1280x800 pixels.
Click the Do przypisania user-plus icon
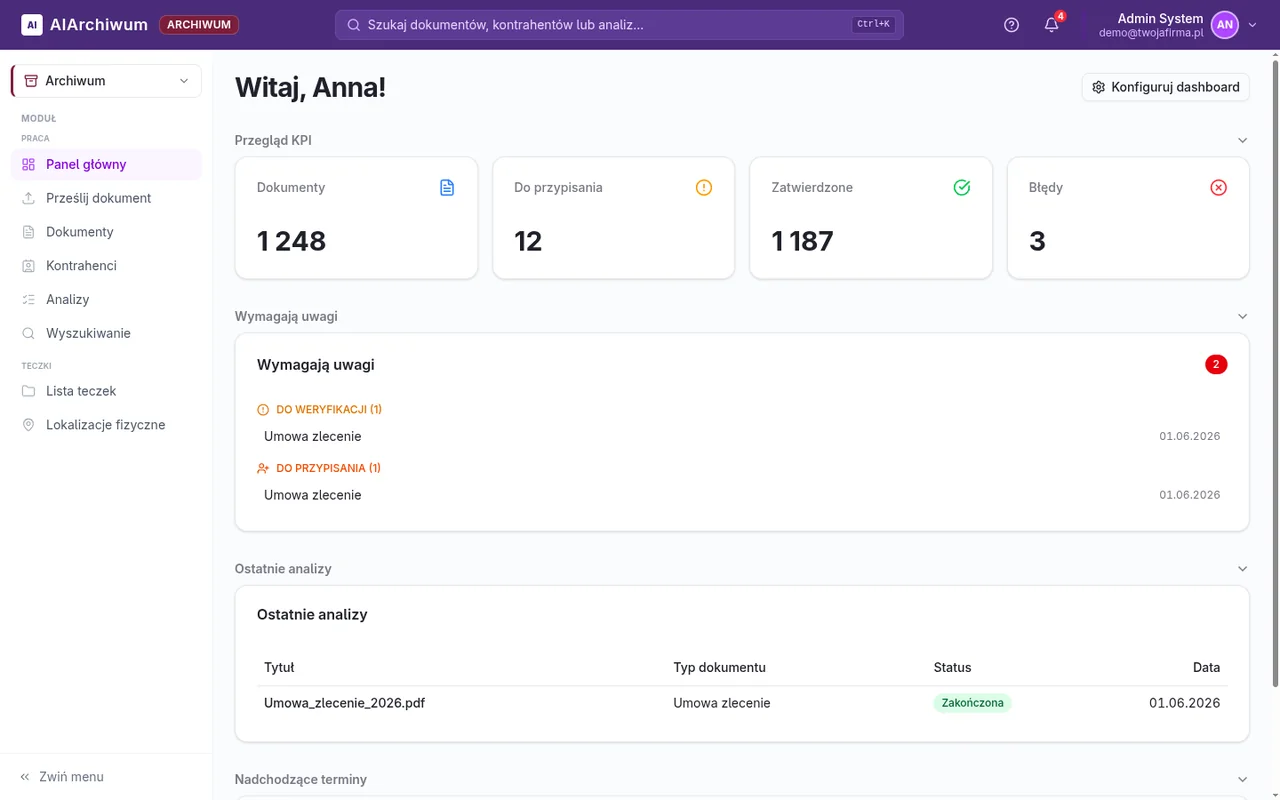pyautogui.click(x=263, y=468)
